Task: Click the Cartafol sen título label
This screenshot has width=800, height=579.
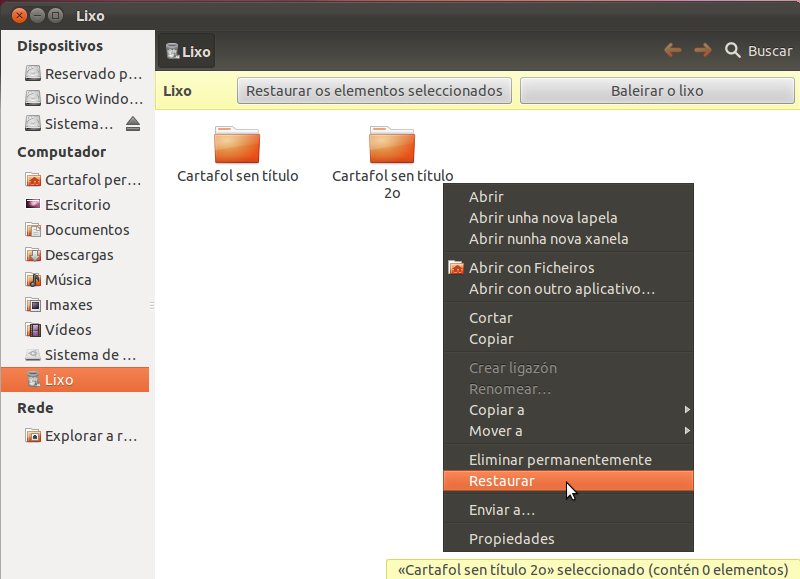Action: [x=238, y=175]
